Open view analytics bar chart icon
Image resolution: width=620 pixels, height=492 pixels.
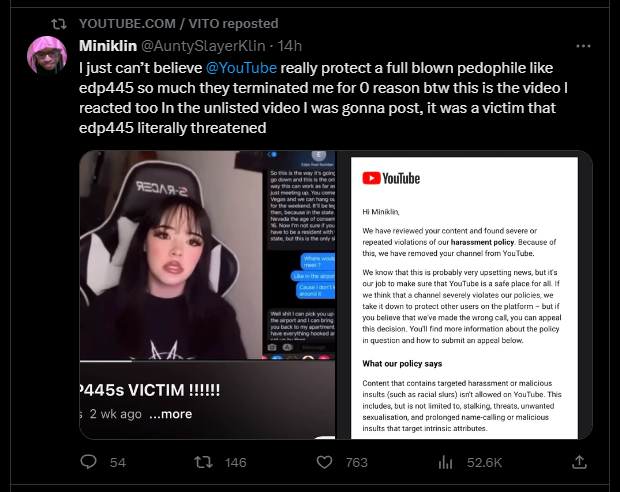pos(445,462)
